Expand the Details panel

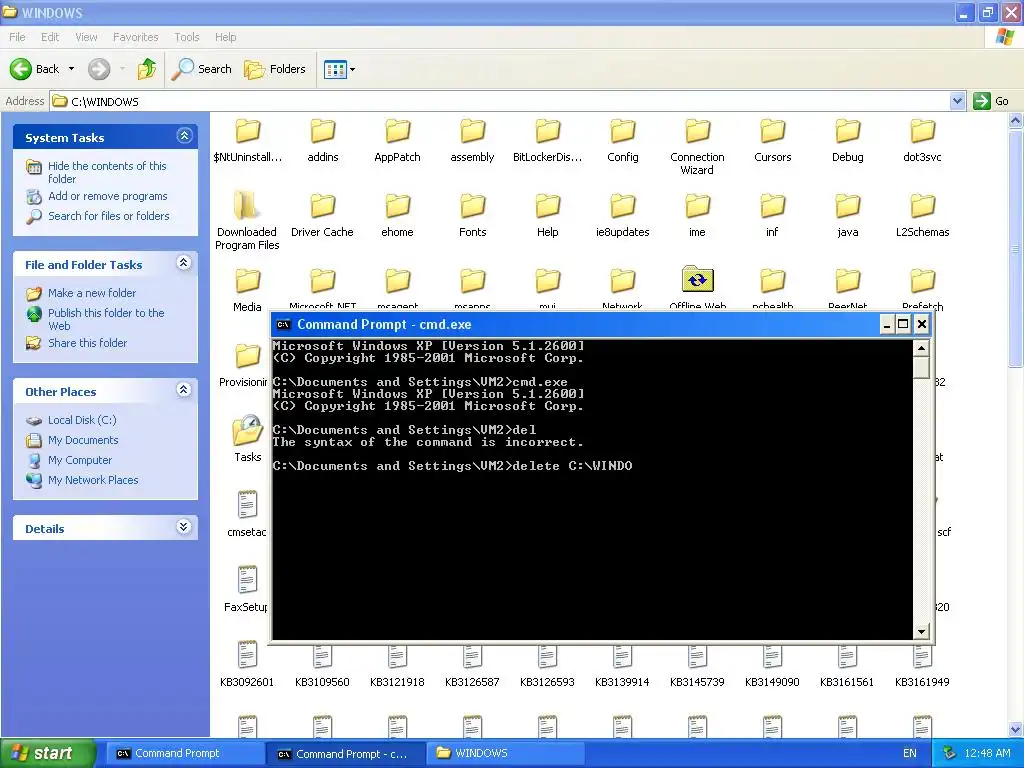pyautogui.click(x=184, y=527)
